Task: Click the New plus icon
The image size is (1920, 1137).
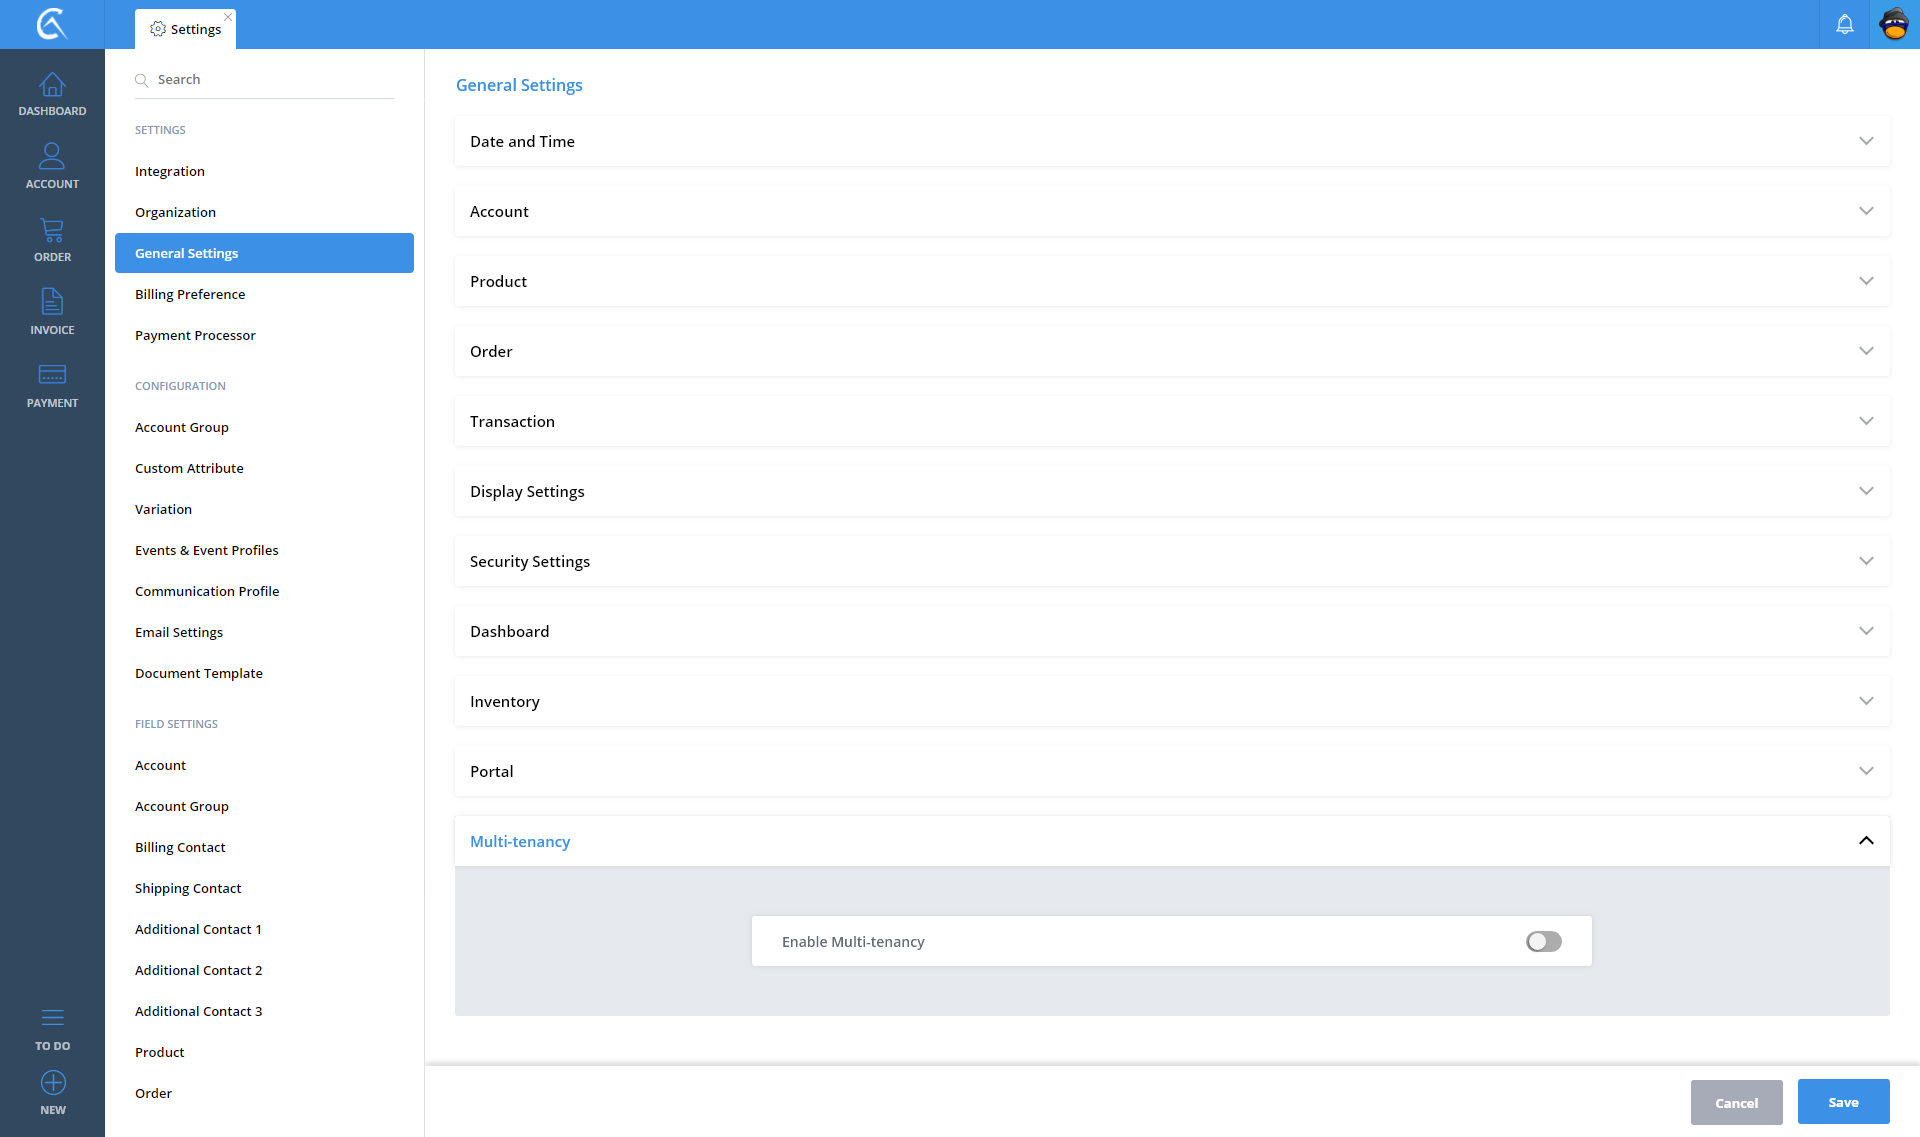Action: (x=52, y=1084)
